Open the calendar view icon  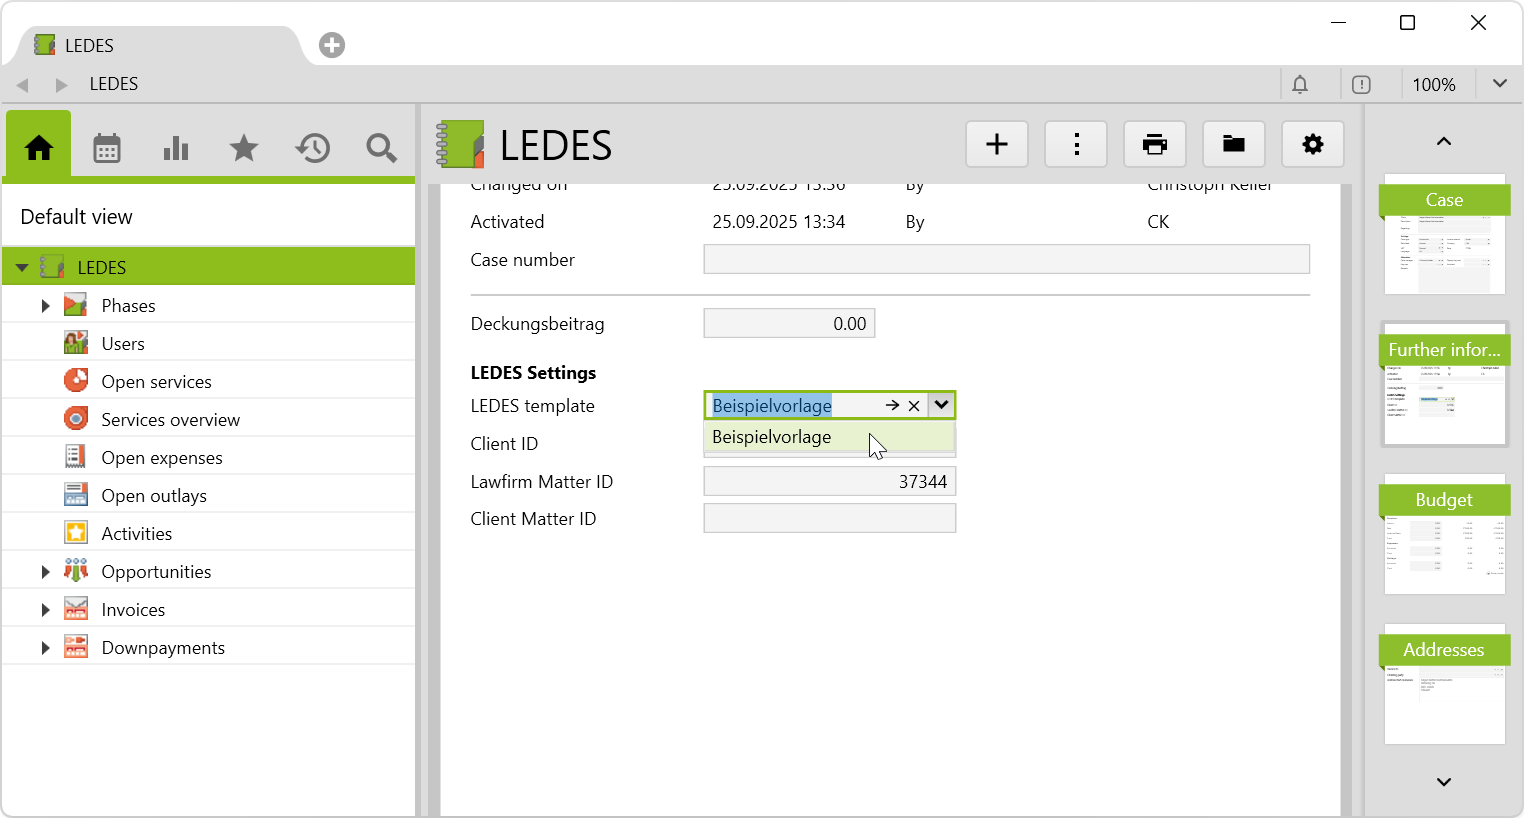[x=107, y=149]
